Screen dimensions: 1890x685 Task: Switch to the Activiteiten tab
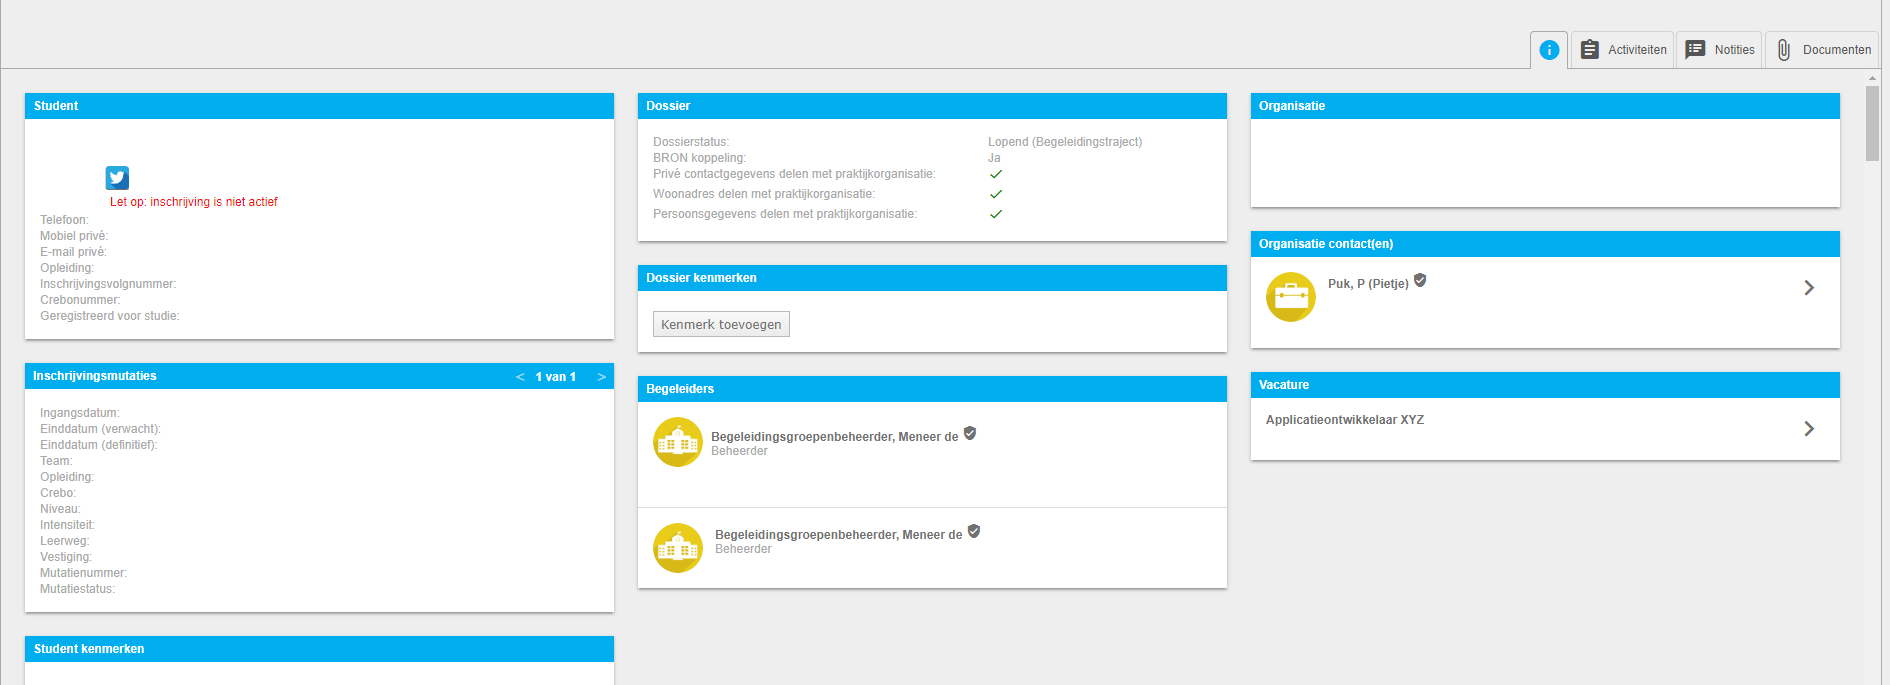tap(1622, 50)
